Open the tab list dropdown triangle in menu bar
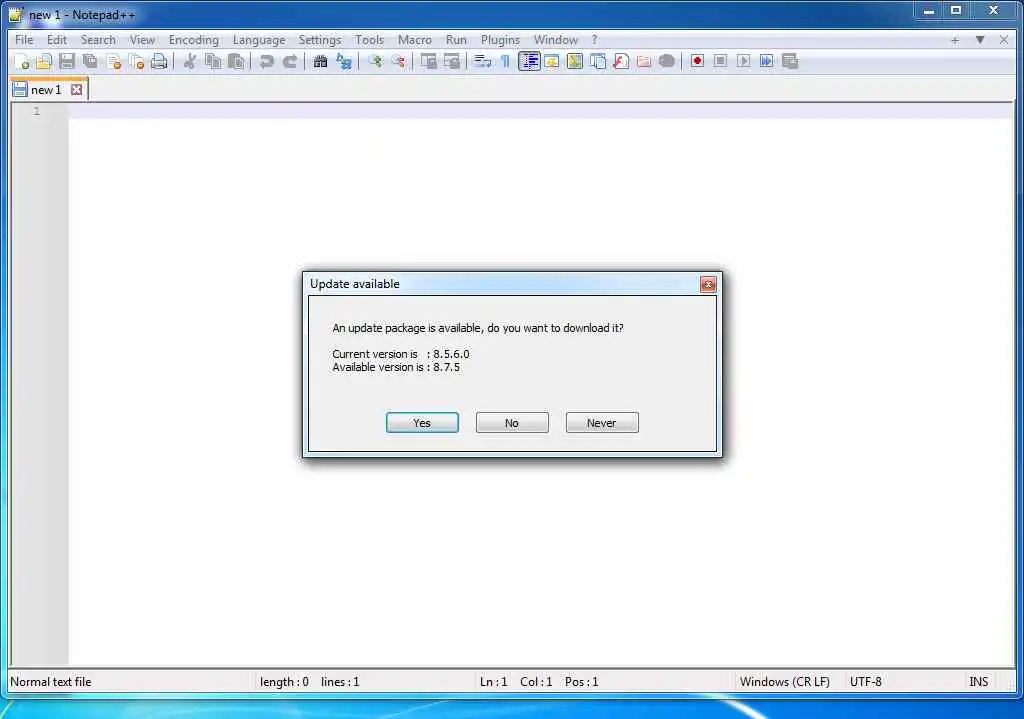Screen dimensions: 1024x719 tap(980, 40)
